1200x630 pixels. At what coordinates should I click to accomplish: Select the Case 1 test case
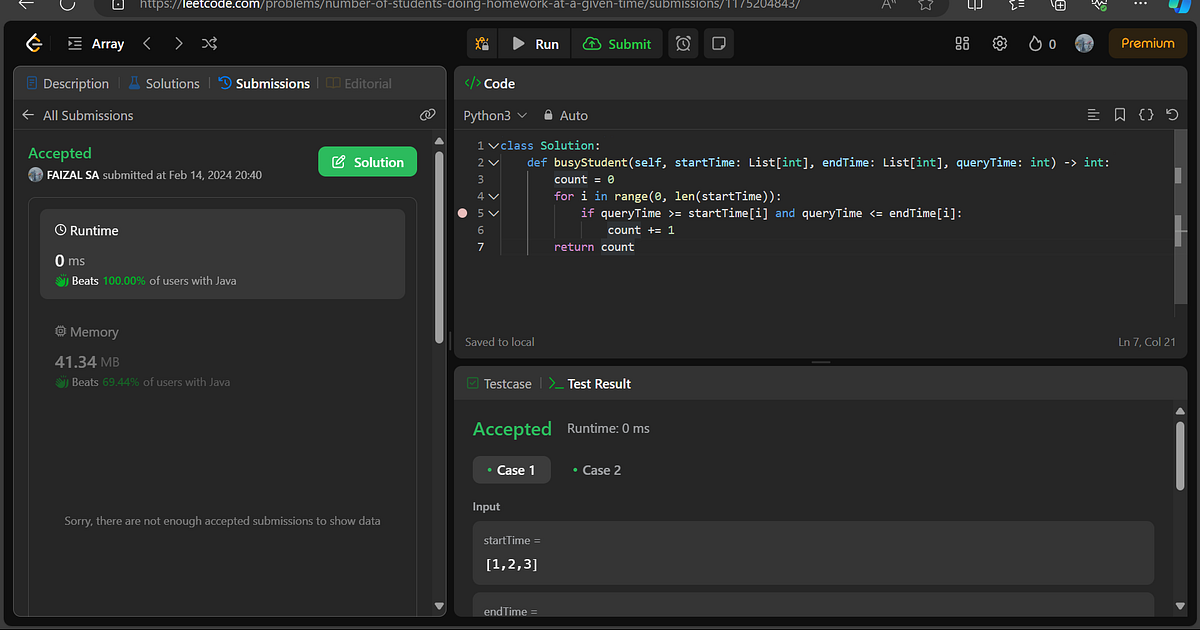coord(511,470)
